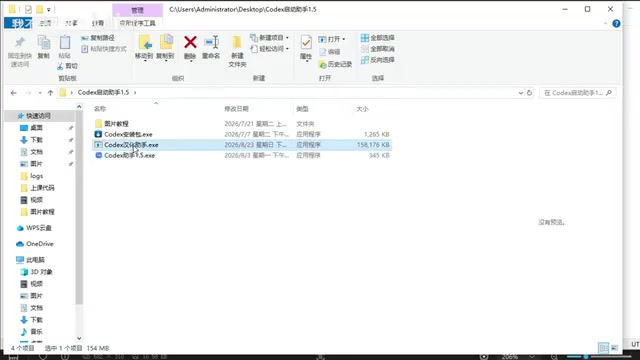Click the Help question mark icon

[x=616, y=24]
